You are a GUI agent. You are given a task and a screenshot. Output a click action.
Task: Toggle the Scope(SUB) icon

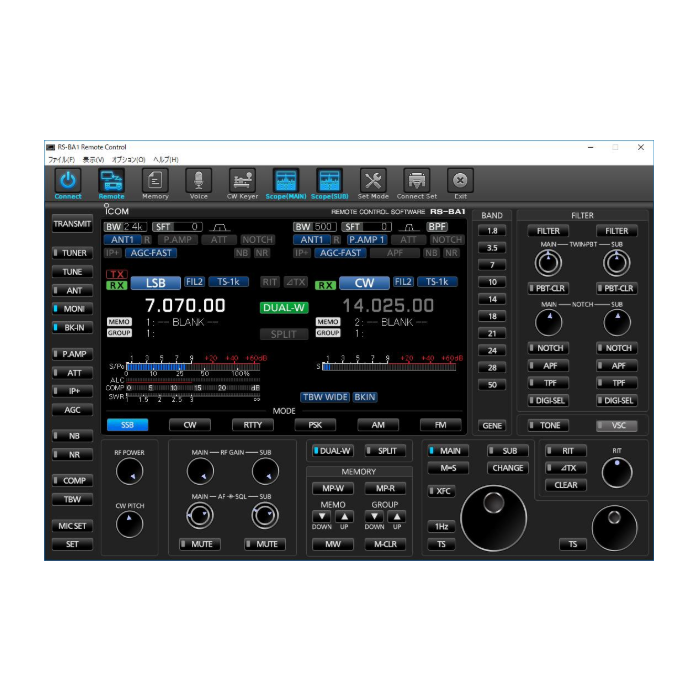pos(329,181)
